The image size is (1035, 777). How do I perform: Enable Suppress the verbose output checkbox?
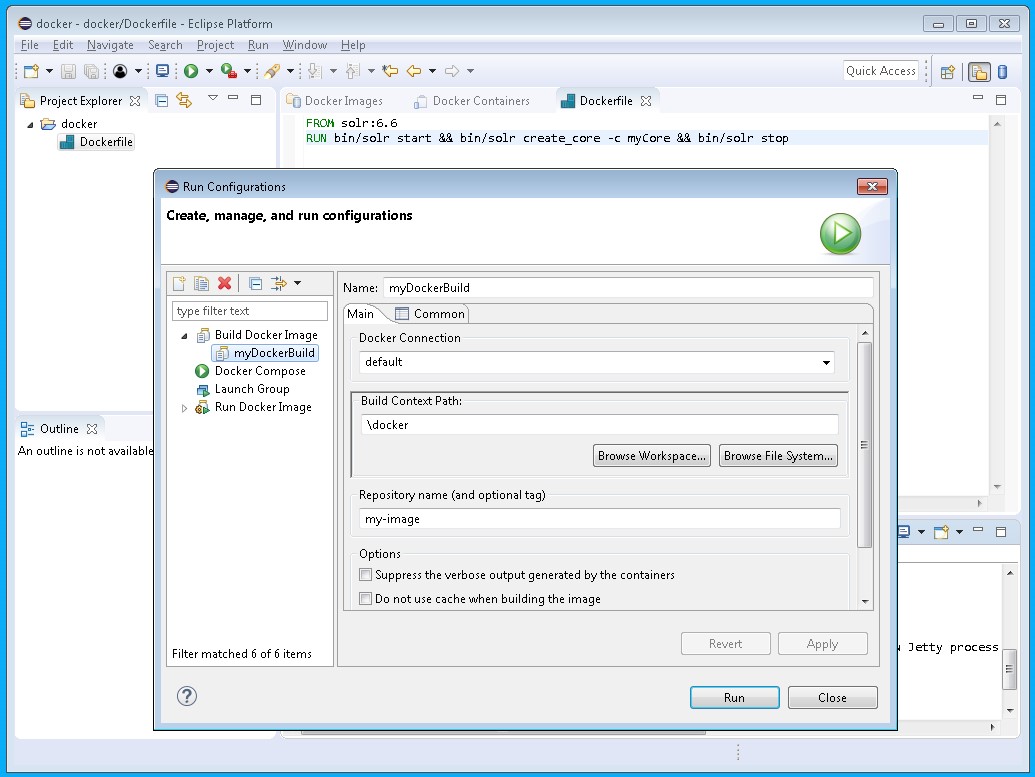tap(366, 575)
